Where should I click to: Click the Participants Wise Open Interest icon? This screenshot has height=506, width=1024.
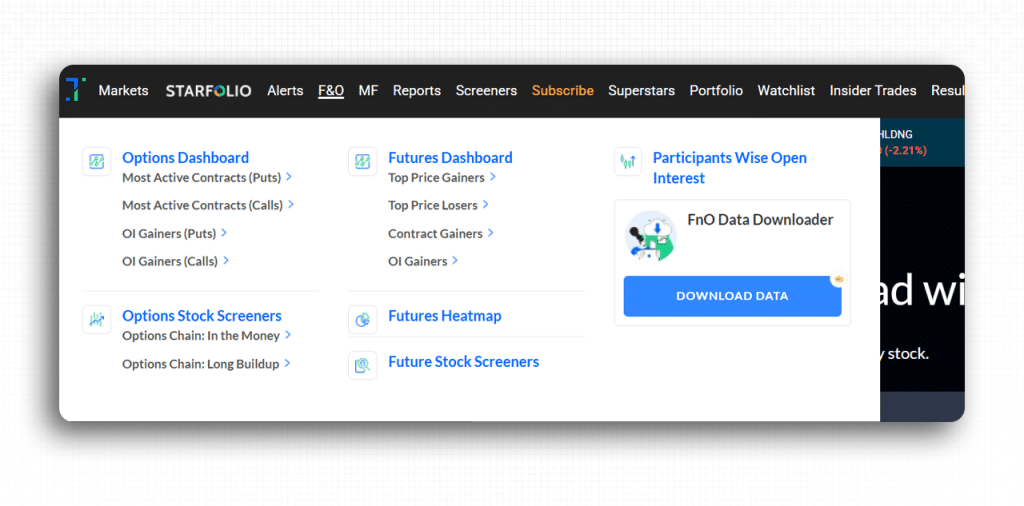[x=628, y=161]
